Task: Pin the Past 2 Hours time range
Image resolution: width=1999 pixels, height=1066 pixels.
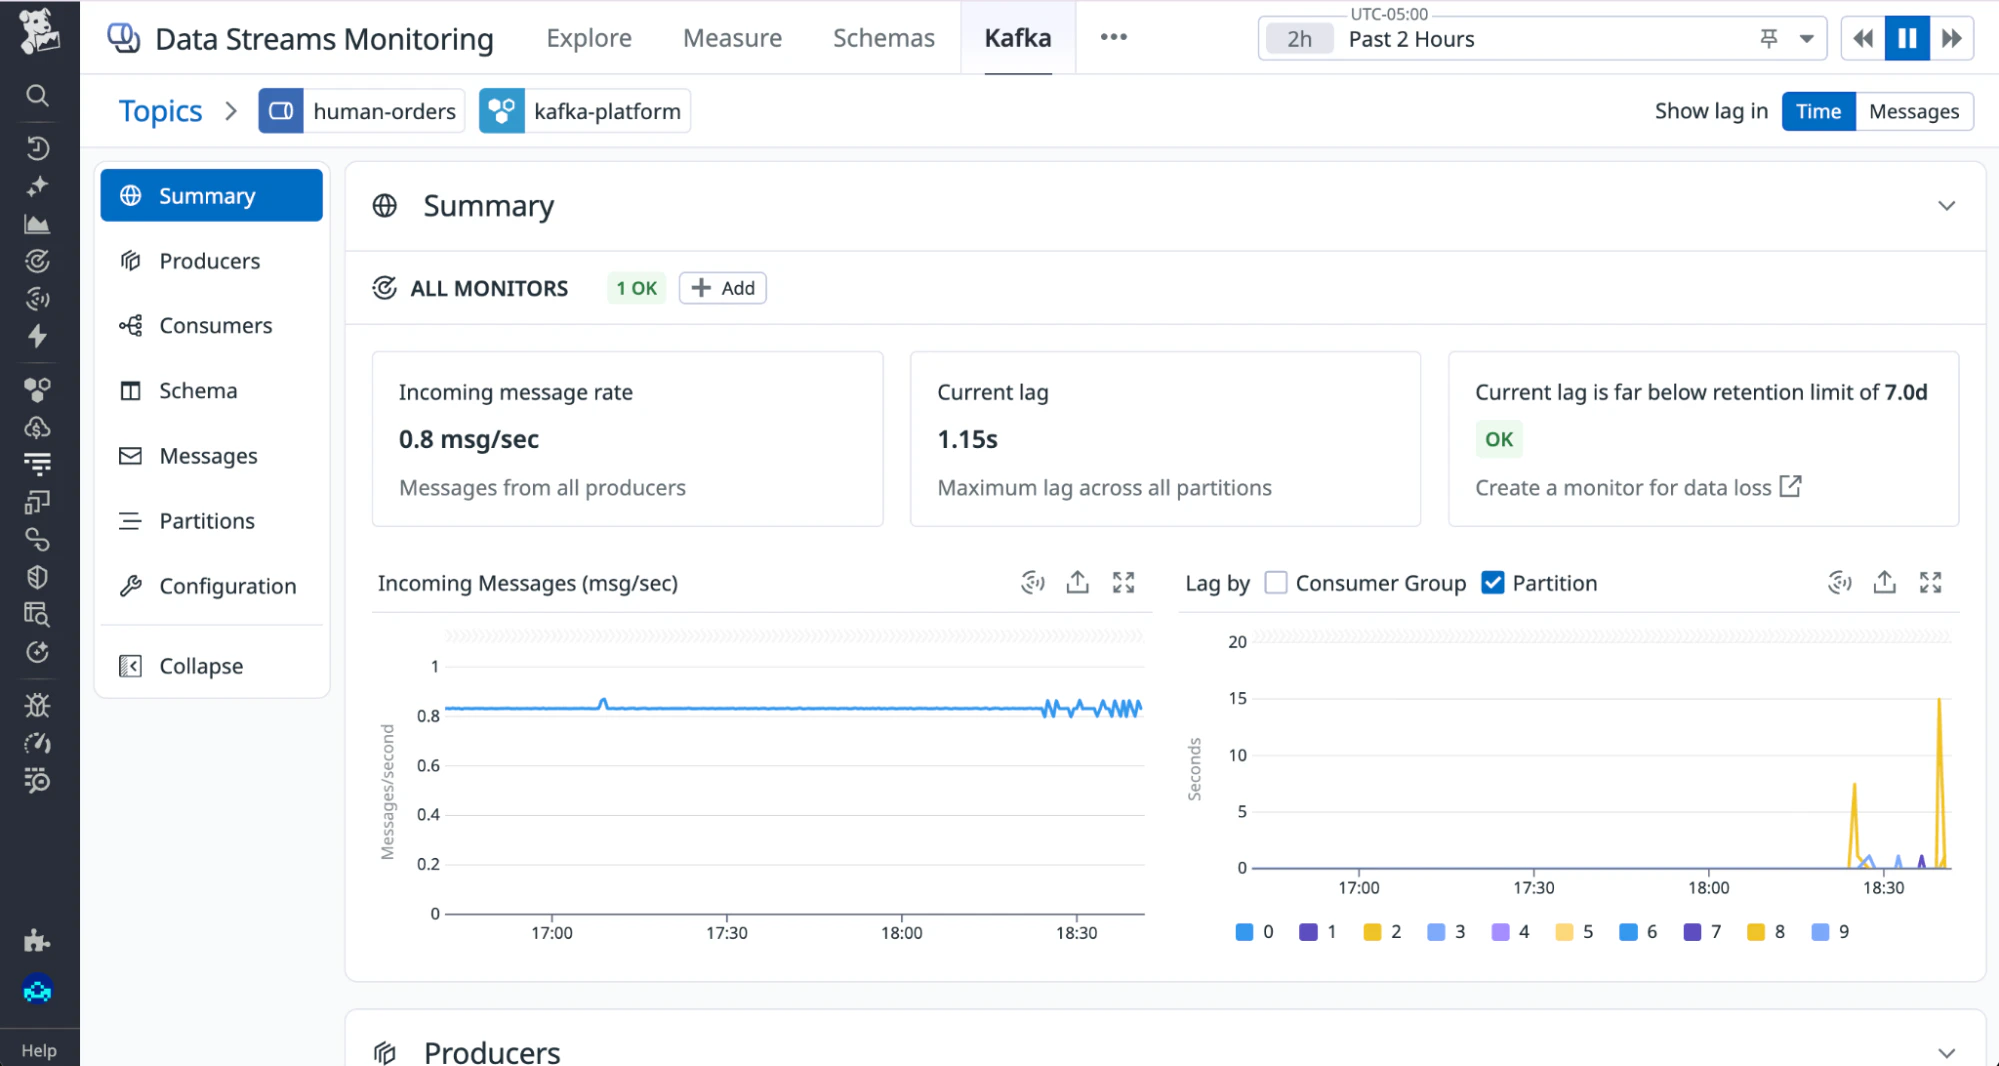Action: point(1769,39)
